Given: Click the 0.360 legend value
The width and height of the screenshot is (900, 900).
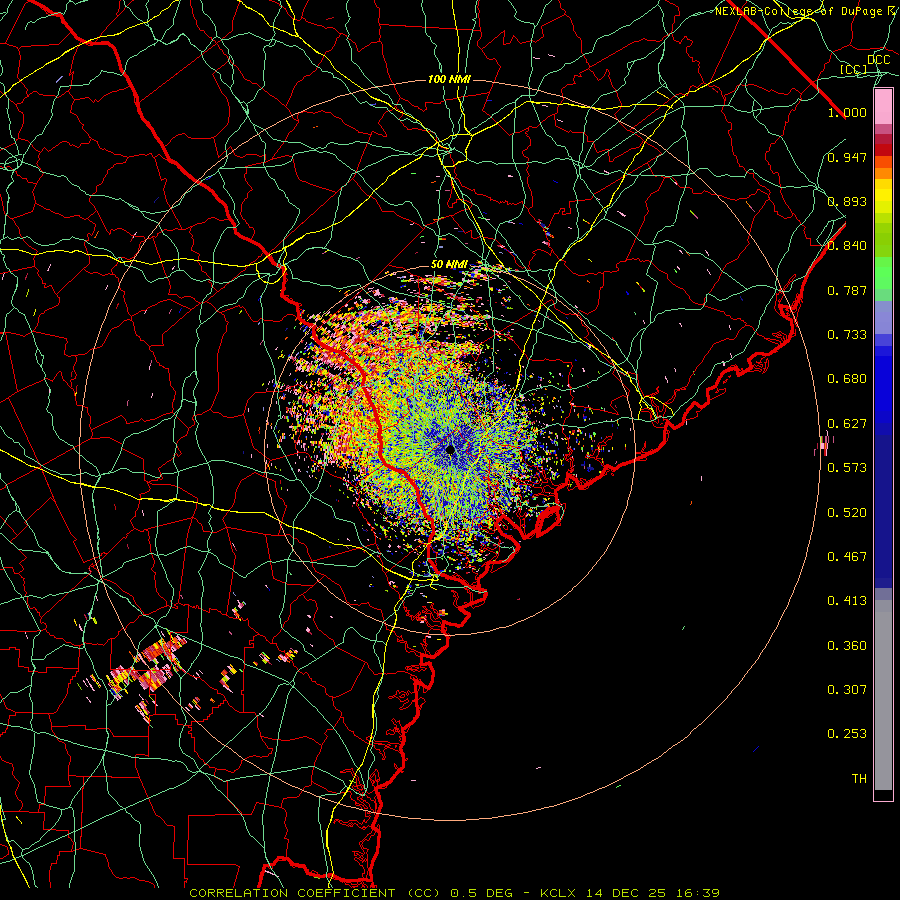Looking at the screenshot, I should point(847,646).
